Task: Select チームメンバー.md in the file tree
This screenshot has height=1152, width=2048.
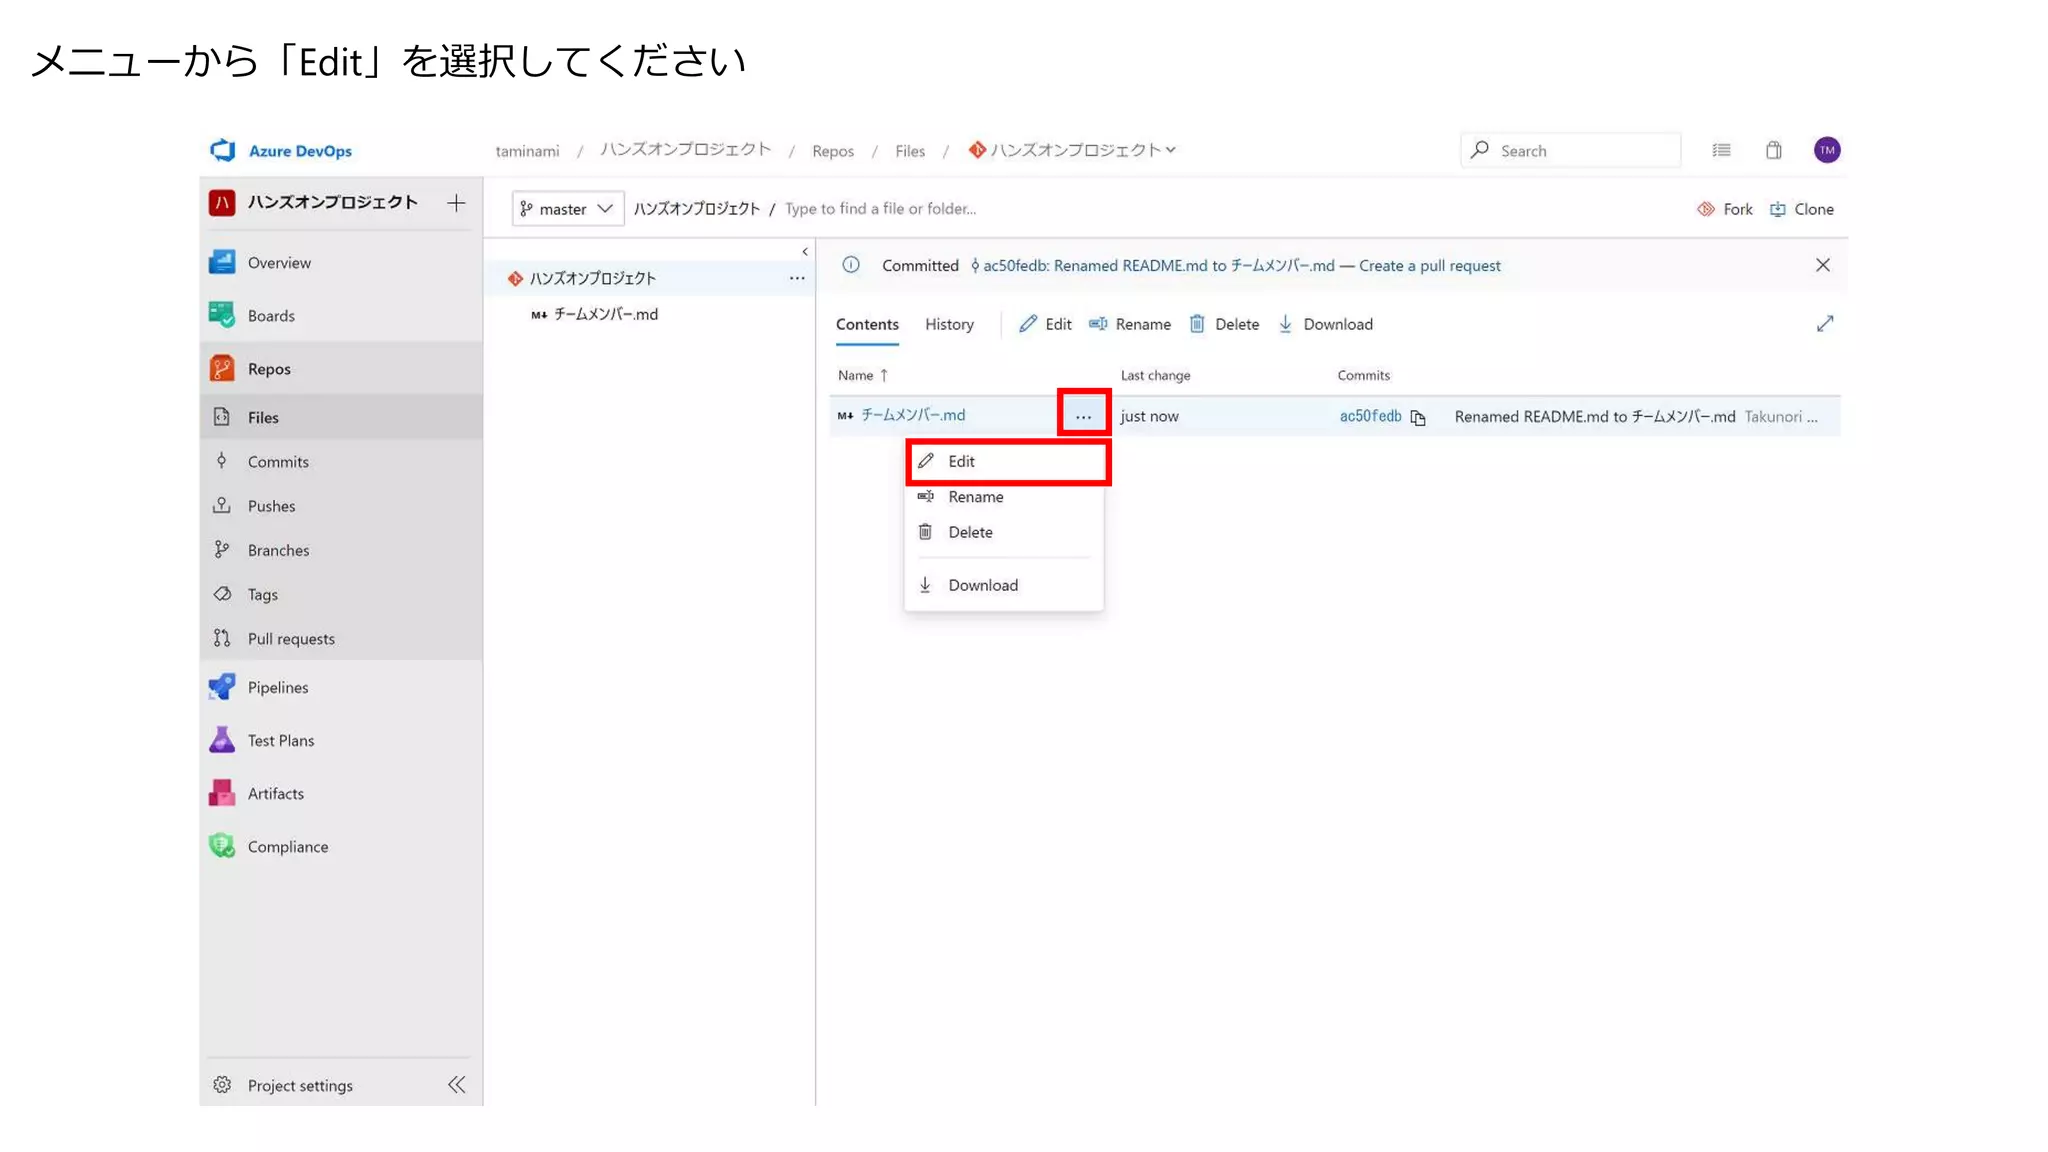Action: [605, 314]
